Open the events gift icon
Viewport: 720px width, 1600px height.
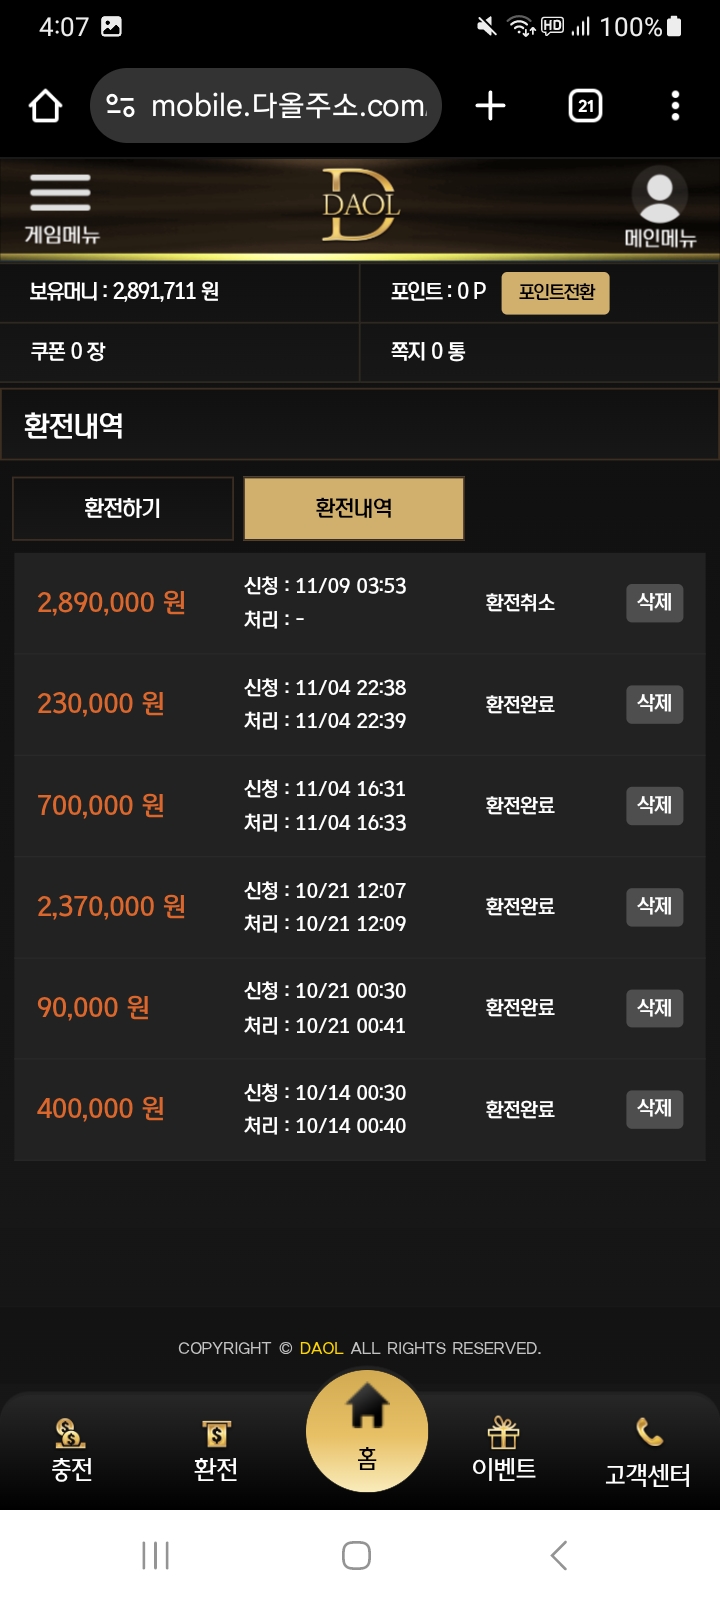503,1449
